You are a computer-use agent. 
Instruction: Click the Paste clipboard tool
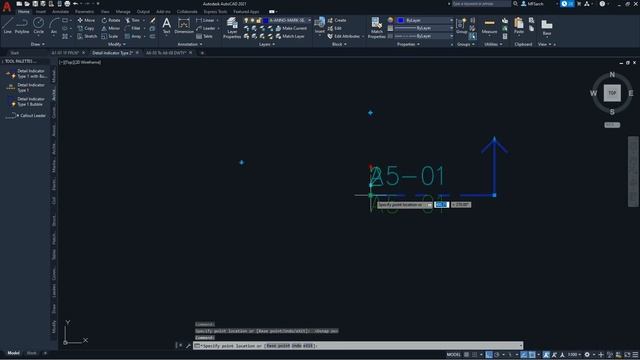(x=519, y=26)
